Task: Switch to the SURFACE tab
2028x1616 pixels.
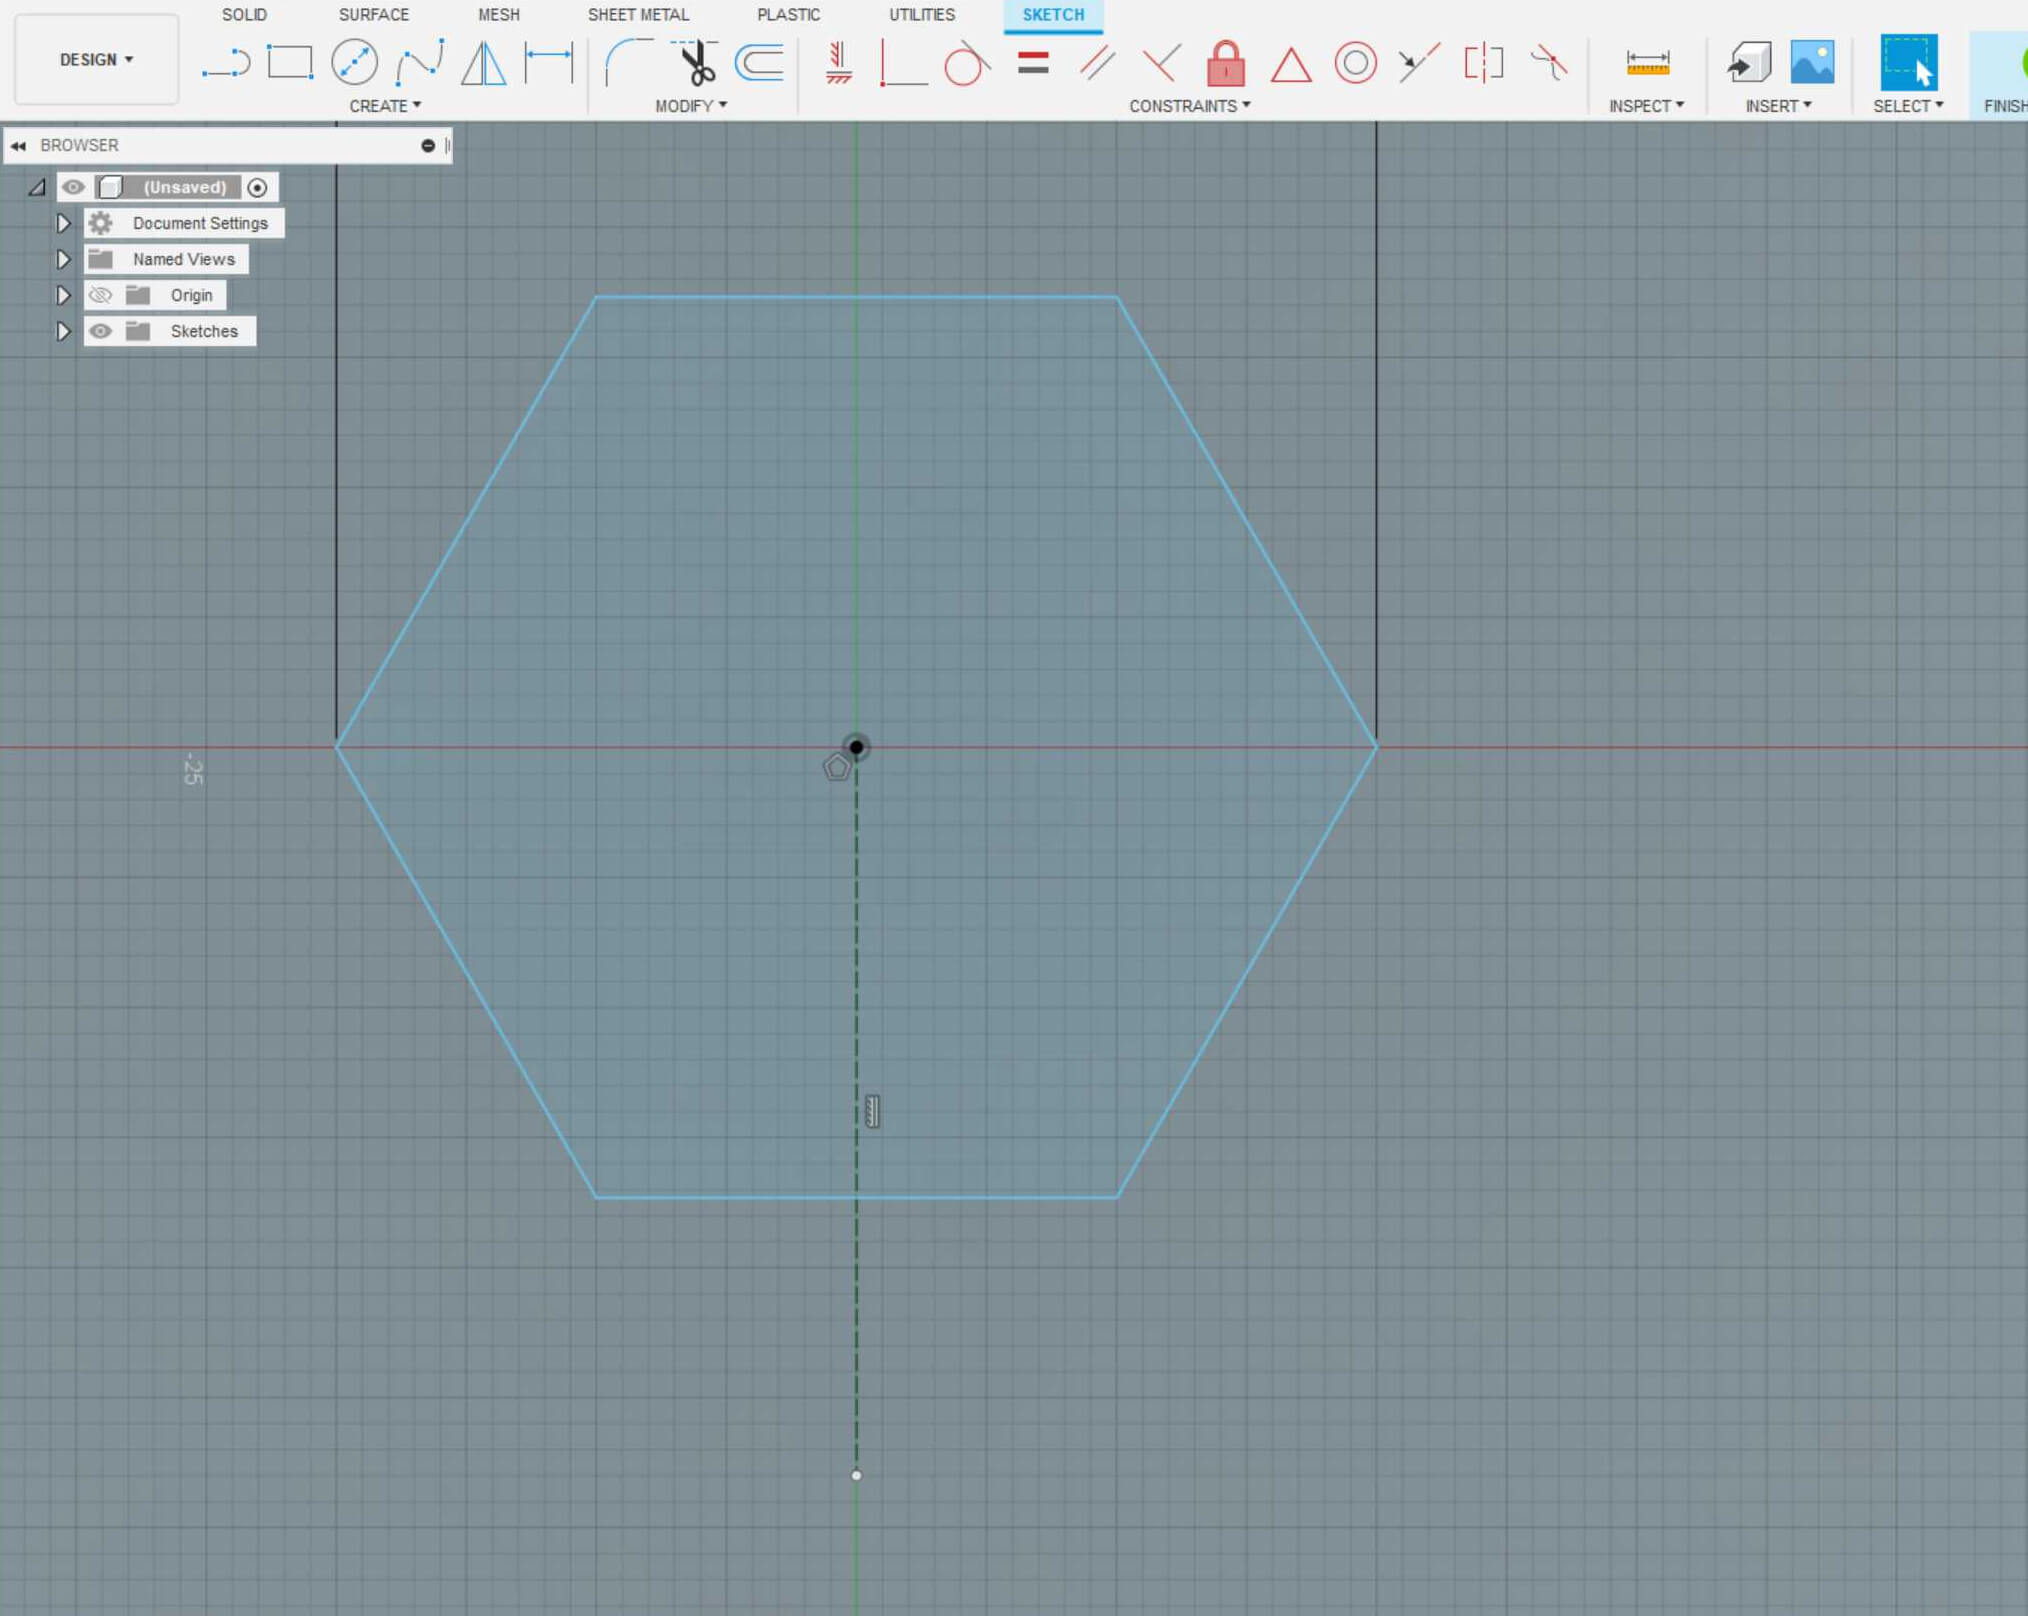Action: click(374, 15)
